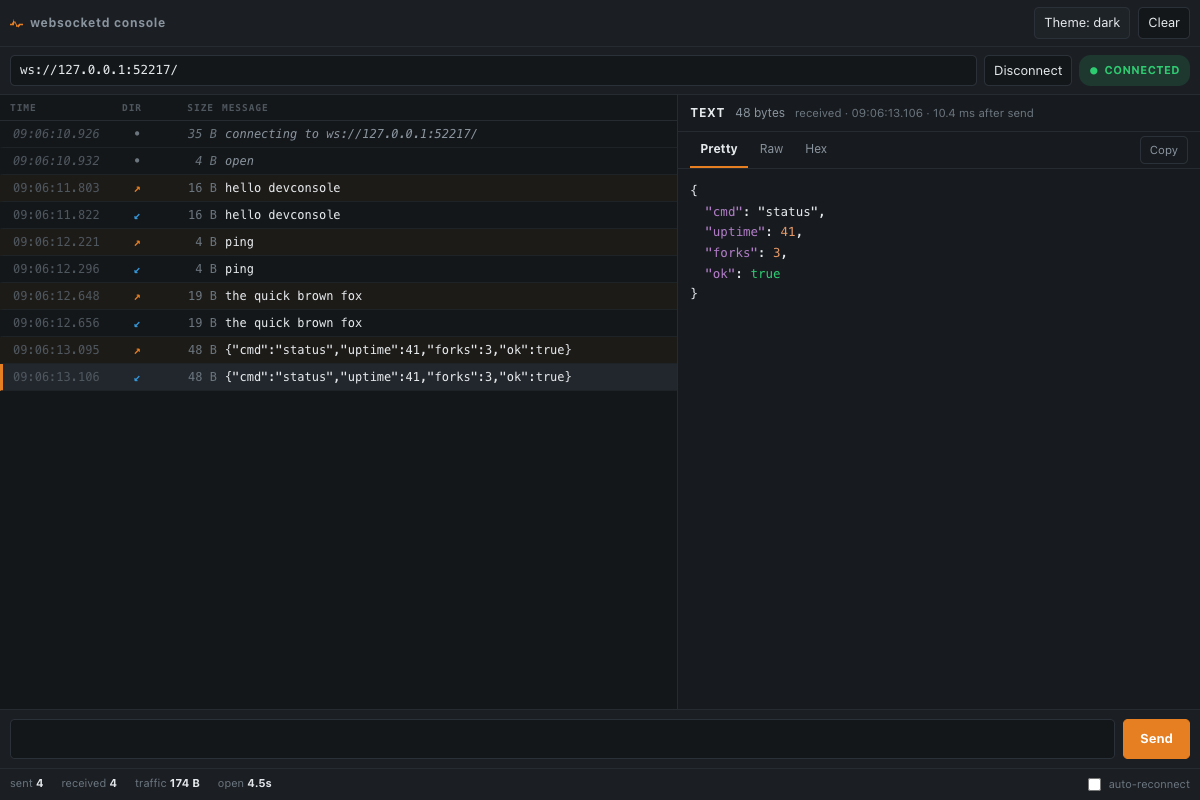Select the JSON status message at 09:06:13.095
This screenshot has width=1200, height=800.
click(339, 350)
